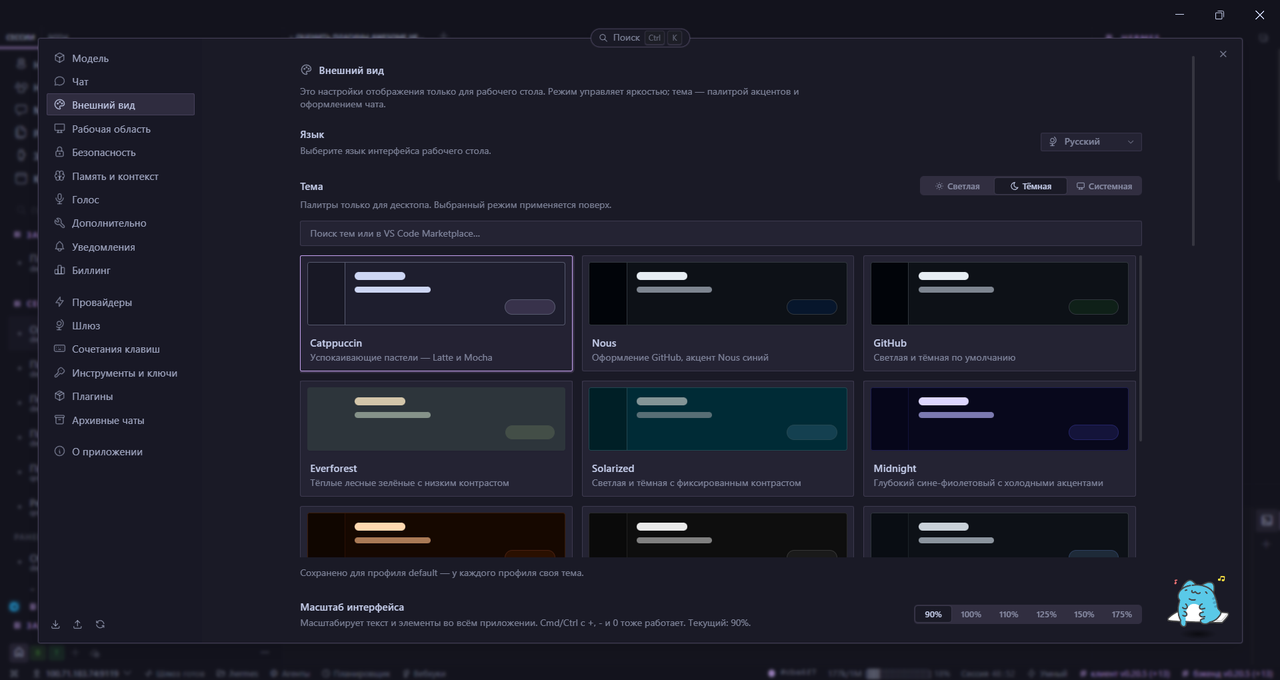Viewport: 1280px width, 680px height.
Task: Set interface scale to 100%
Action: click(971, 614)
